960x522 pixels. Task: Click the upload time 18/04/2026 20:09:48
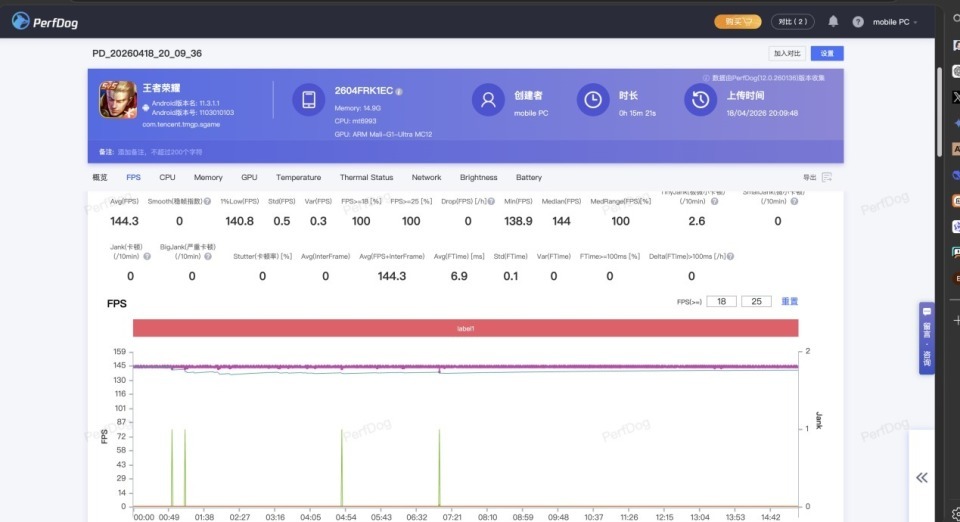[762, 113]
